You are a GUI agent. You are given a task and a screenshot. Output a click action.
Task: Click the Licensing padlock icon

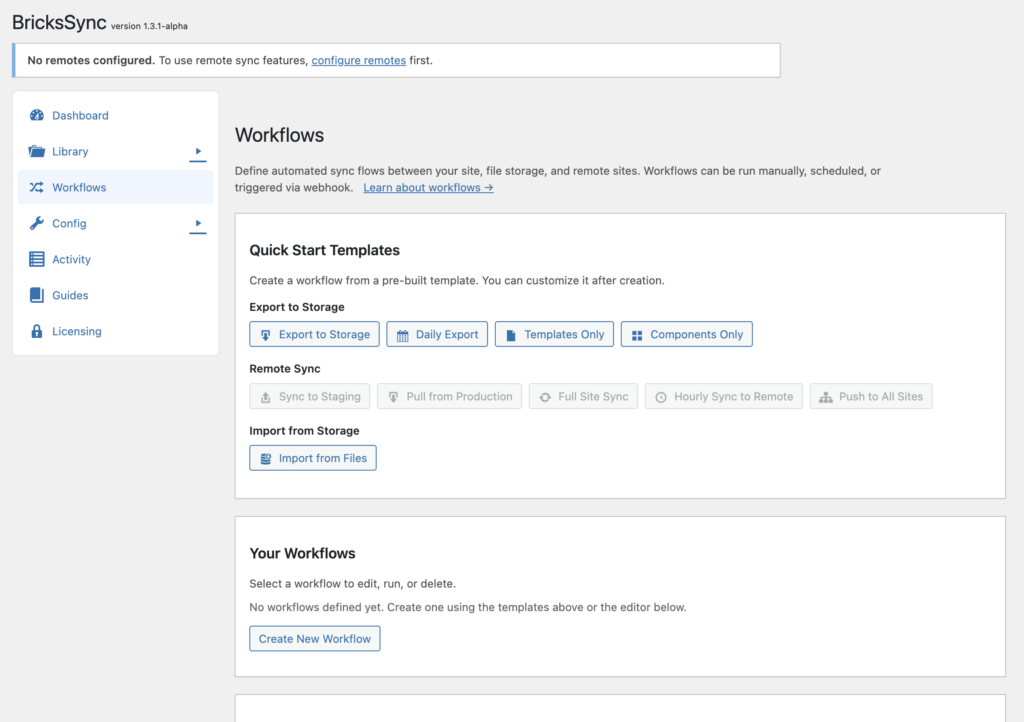37,332
